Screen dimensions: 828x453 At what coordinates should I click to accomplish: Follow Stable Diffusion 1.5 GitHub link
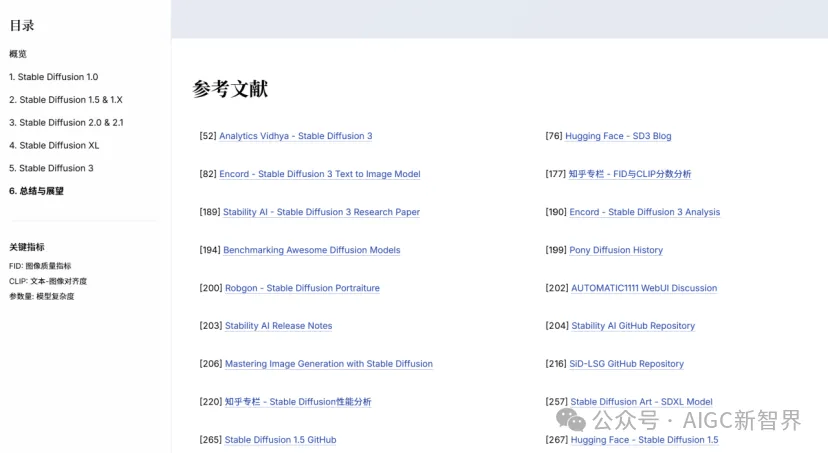point(280,440)
